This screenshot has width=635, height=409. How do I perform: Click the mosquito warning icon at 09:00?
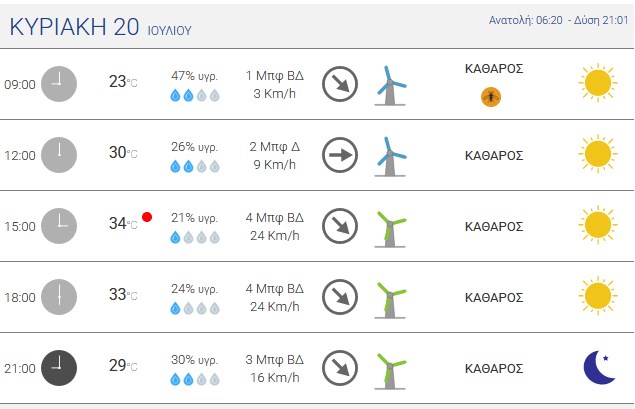pyautogui.click(x=491, y=97)
